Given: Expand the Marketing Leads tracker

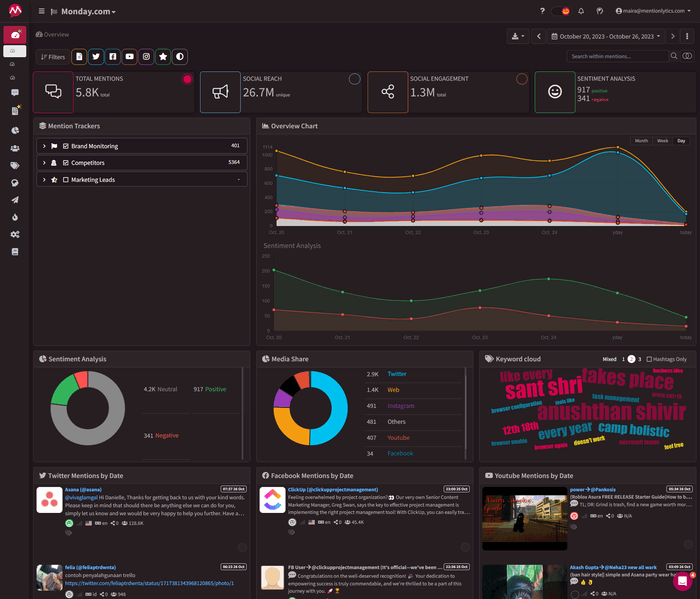Looking at the screenshot, I should click(x=44, y=179).
